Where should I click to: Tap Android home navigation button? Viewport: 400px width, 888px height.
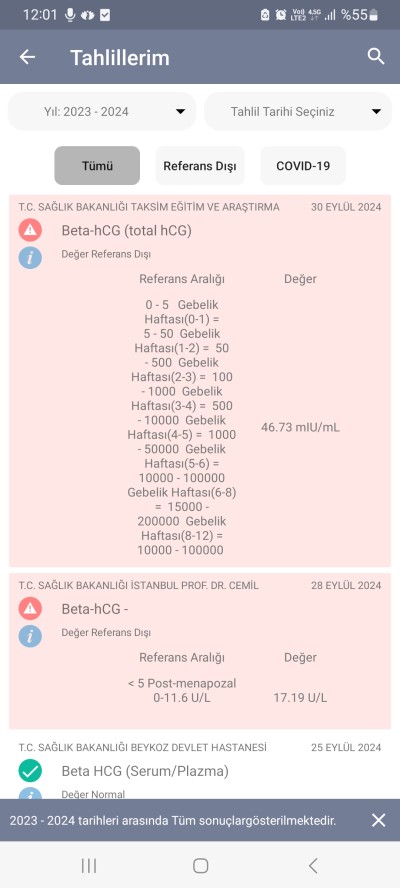click(x=201, y=865)
